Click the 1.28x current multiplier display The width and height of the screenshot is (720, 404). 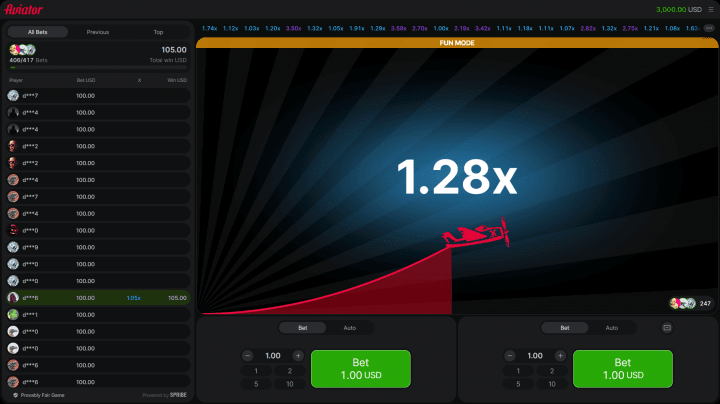pyautogui.click(x=457, y=177)
